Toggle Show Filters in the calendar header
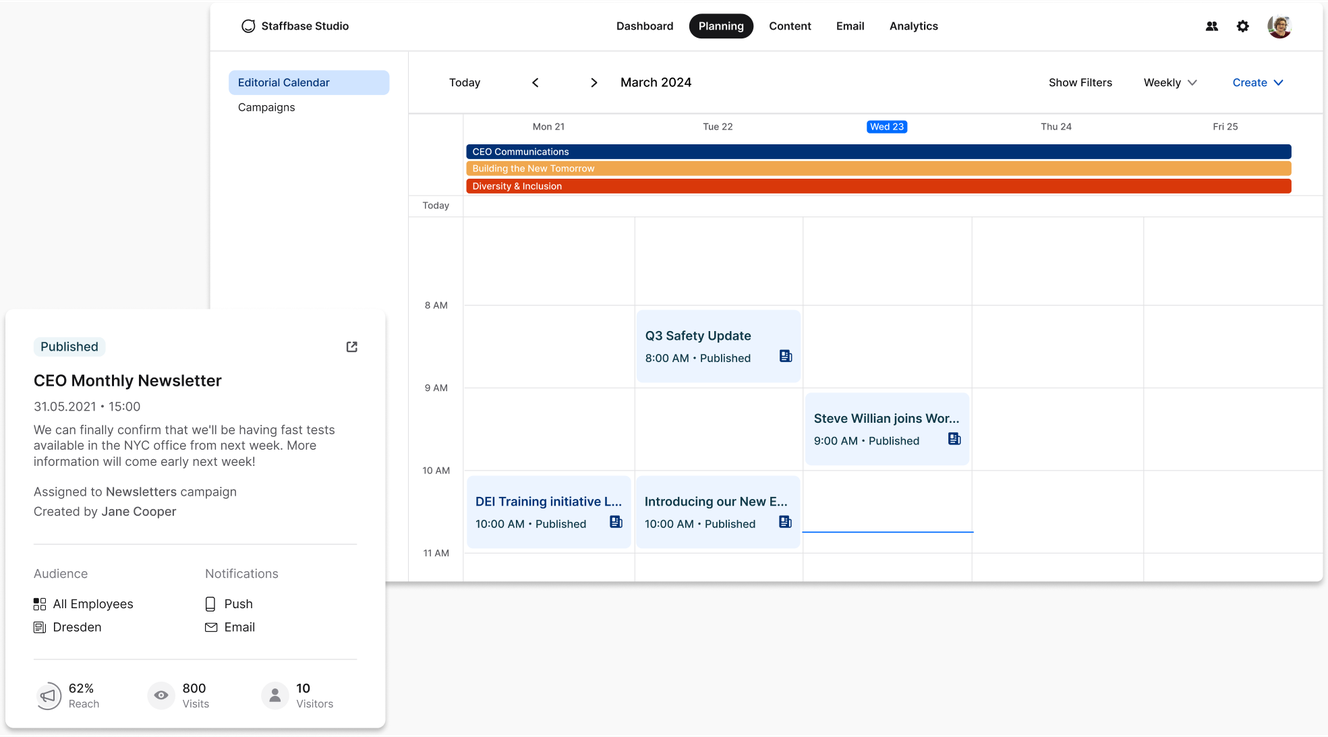The width and height of the screenshot is (1328, 737). pos(1080,82)
